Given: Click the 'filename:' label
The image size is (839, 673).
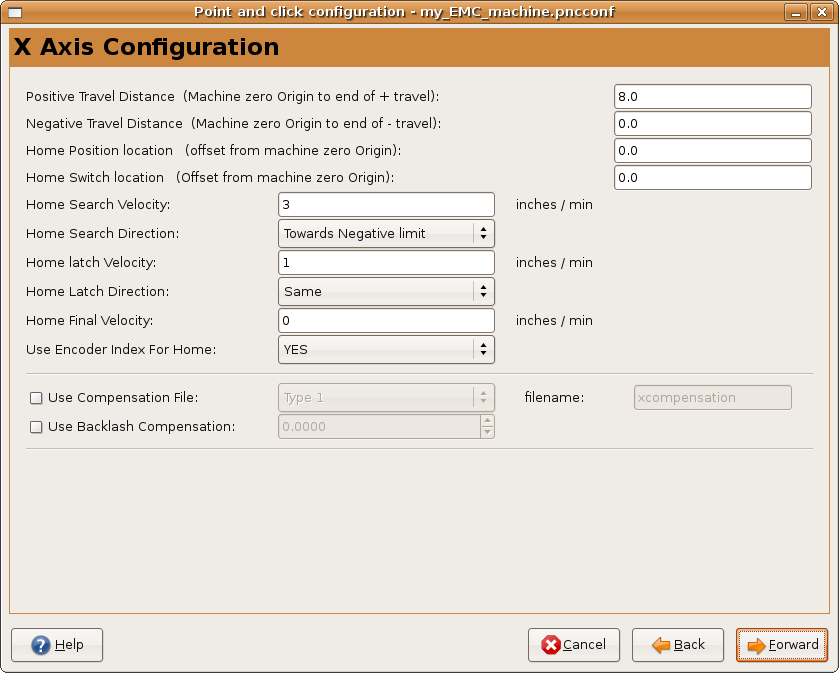Looking at the screenshot, I should click(554, 397).
